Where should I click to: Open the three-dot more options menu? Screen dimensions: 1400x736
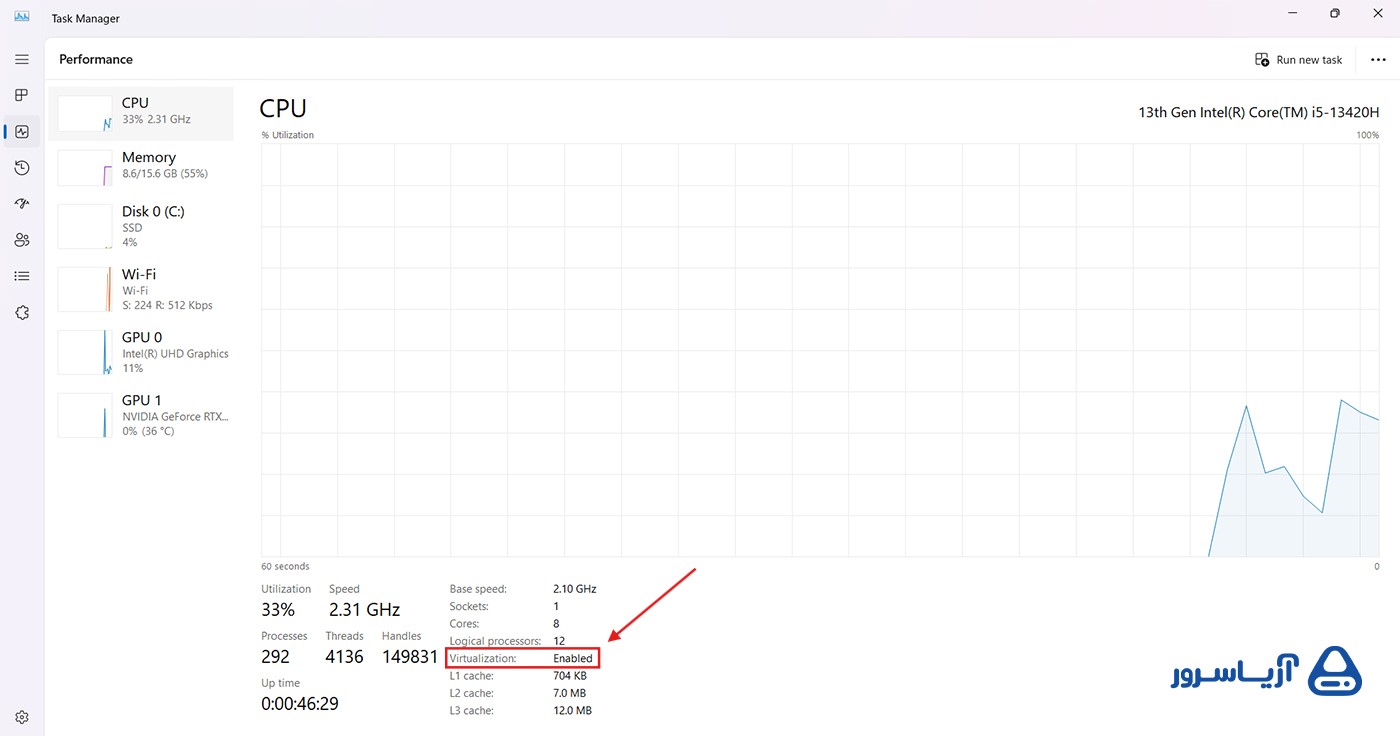[x=1378, y=60]
